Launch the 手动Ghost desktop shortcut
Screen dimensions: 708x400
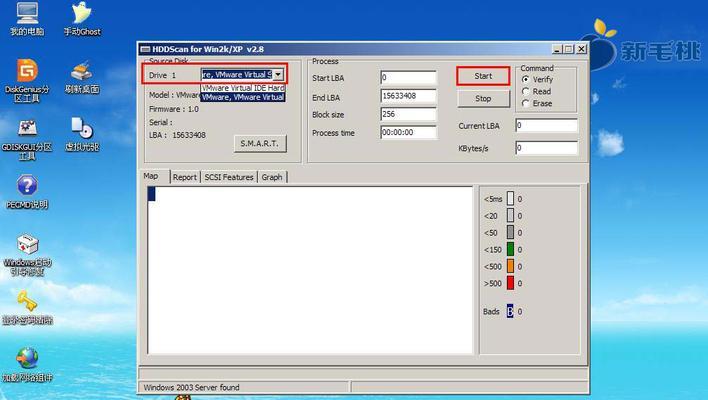click(82, 18)
